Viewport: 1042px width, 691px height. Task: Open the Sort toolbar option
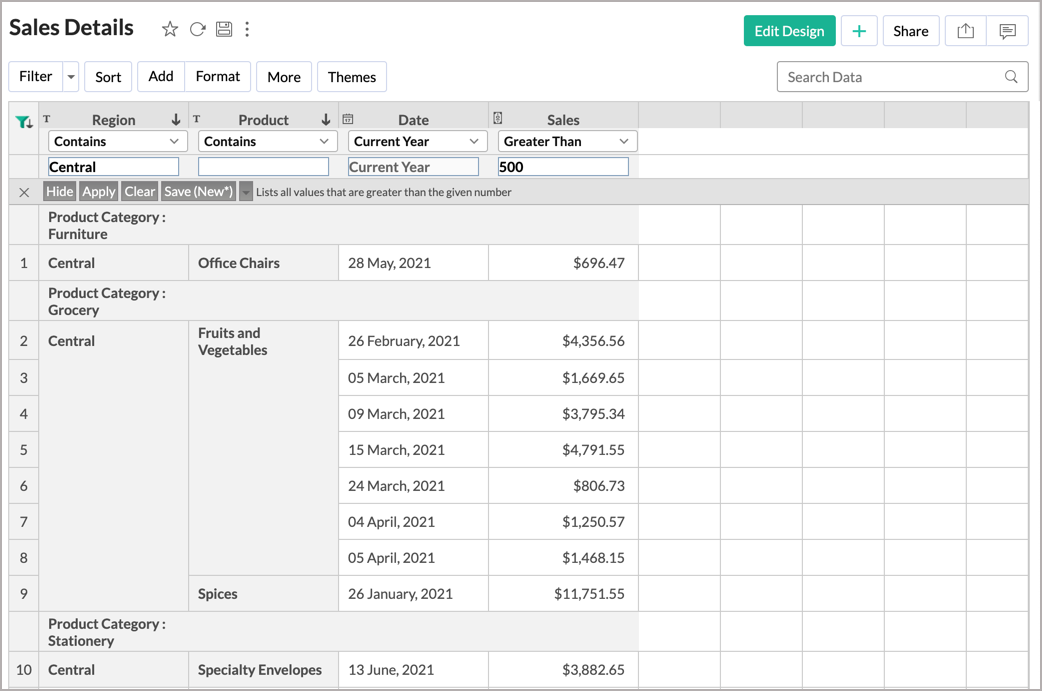(108, 76)
